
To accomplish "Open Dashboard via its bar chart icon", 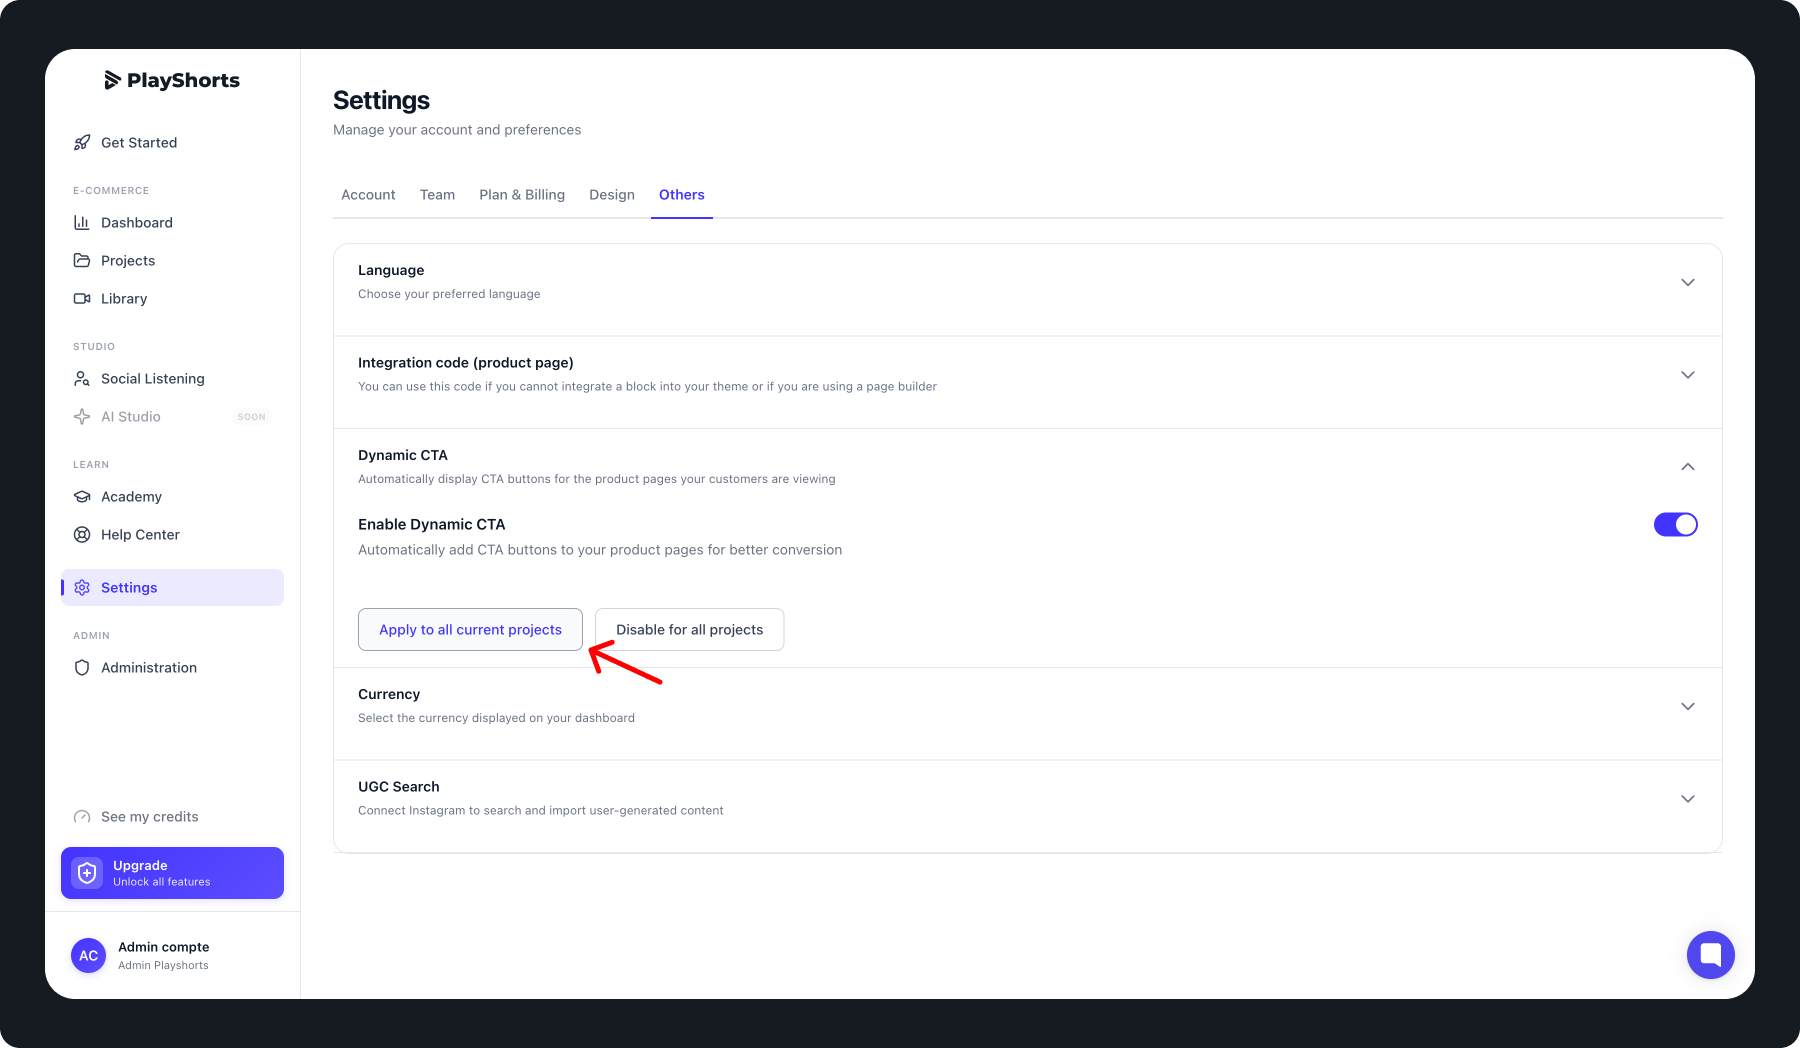I will [x=82, y=223].
